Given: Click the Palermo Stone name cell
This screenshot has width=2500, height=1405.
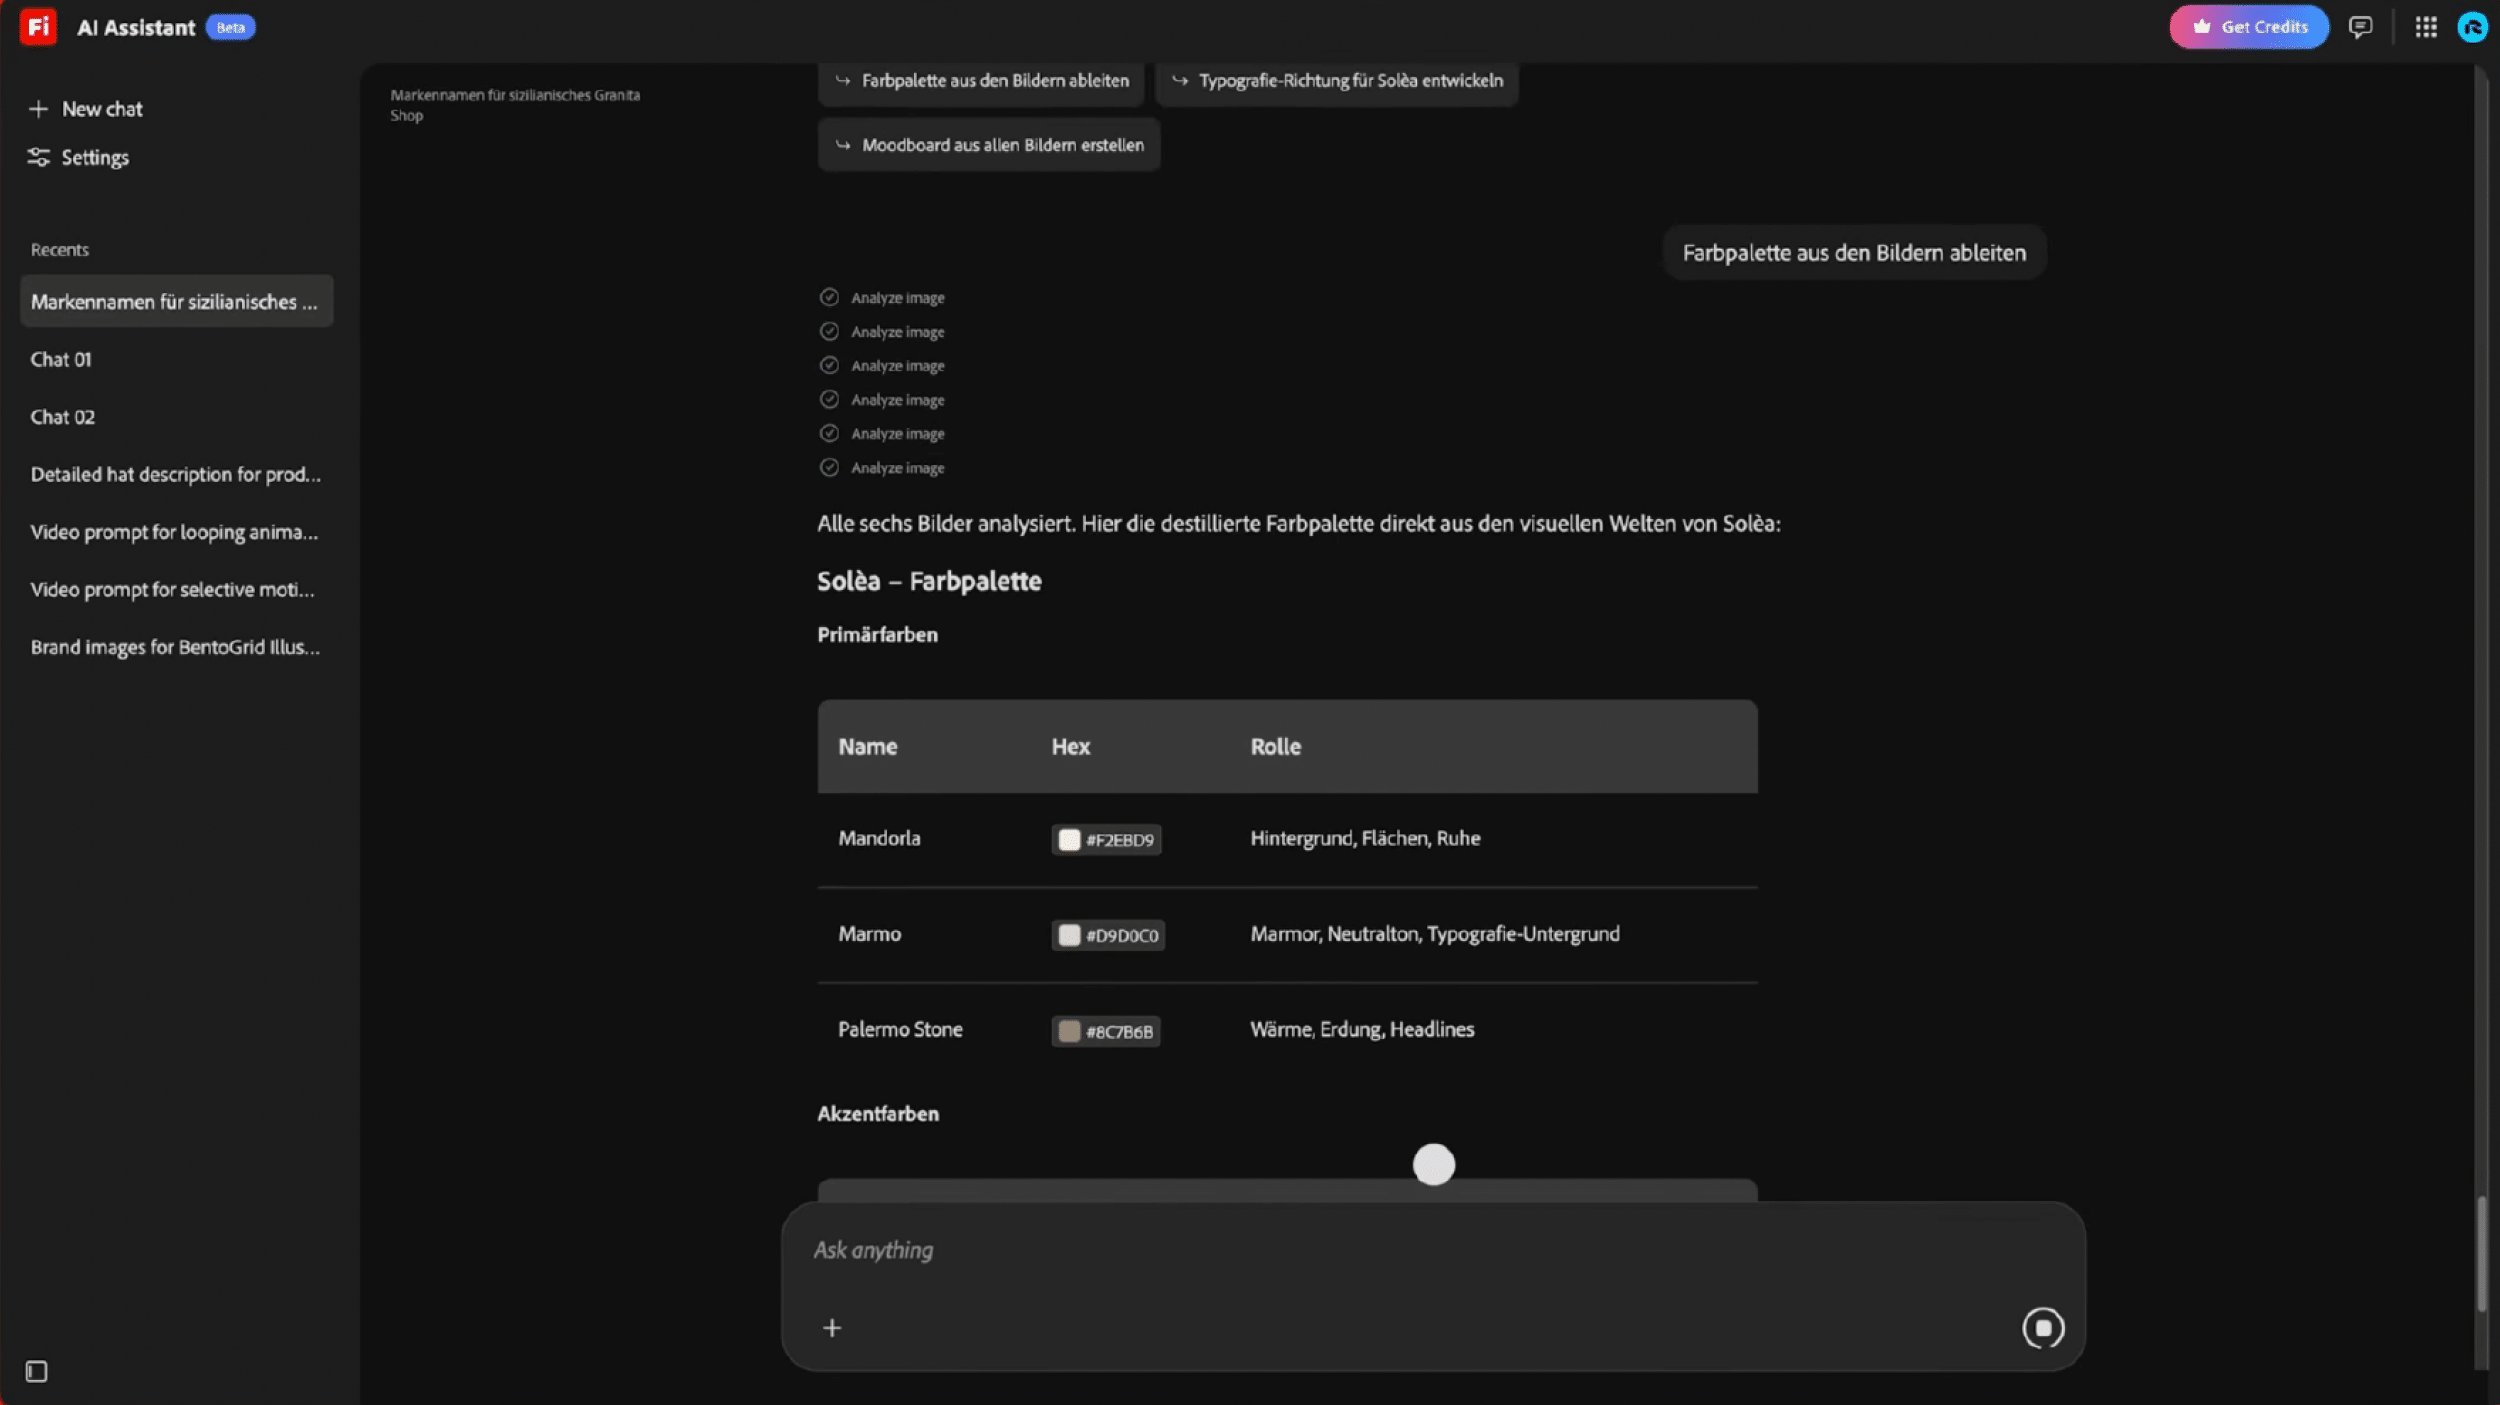Looking at the screenshot, I should tap(900, 1029).
